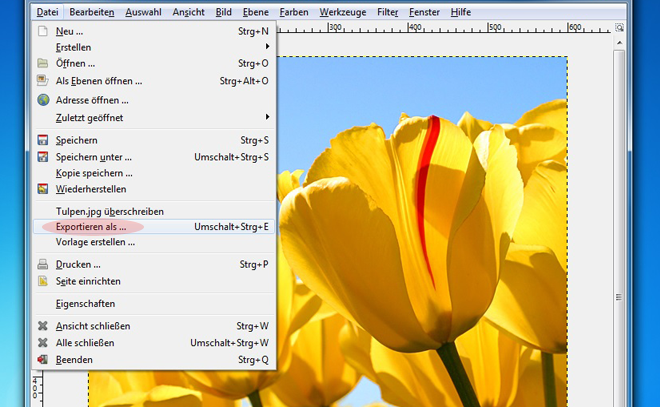The height and width of the screenshot is (407, 660).
Task: Select Tulpen.jpg überschreiben
Action: tap(110, 211)
